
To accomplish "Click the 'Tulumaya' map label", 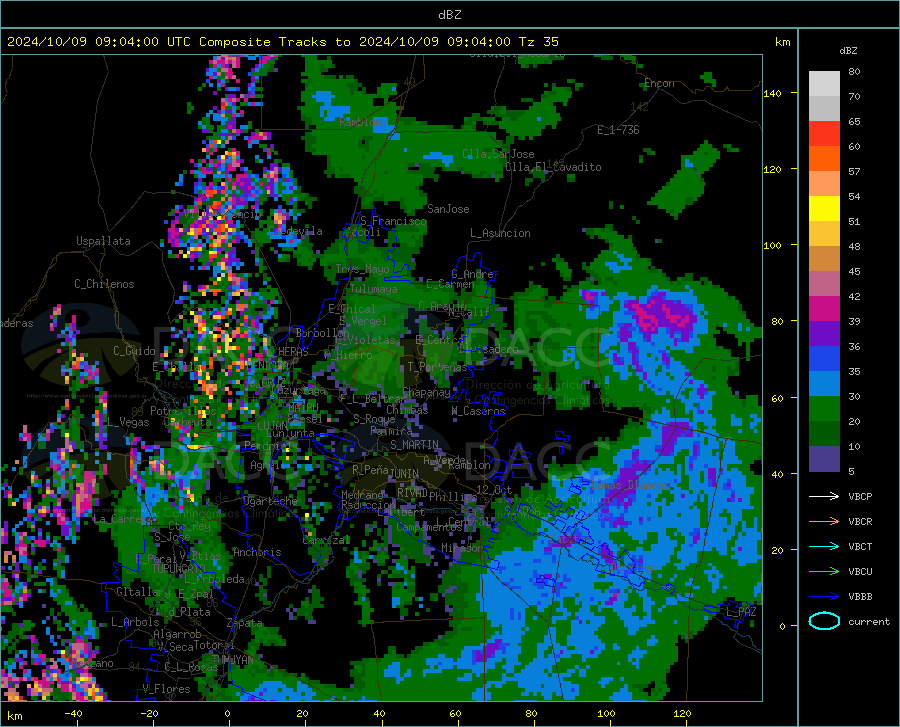I will (373, 289).
